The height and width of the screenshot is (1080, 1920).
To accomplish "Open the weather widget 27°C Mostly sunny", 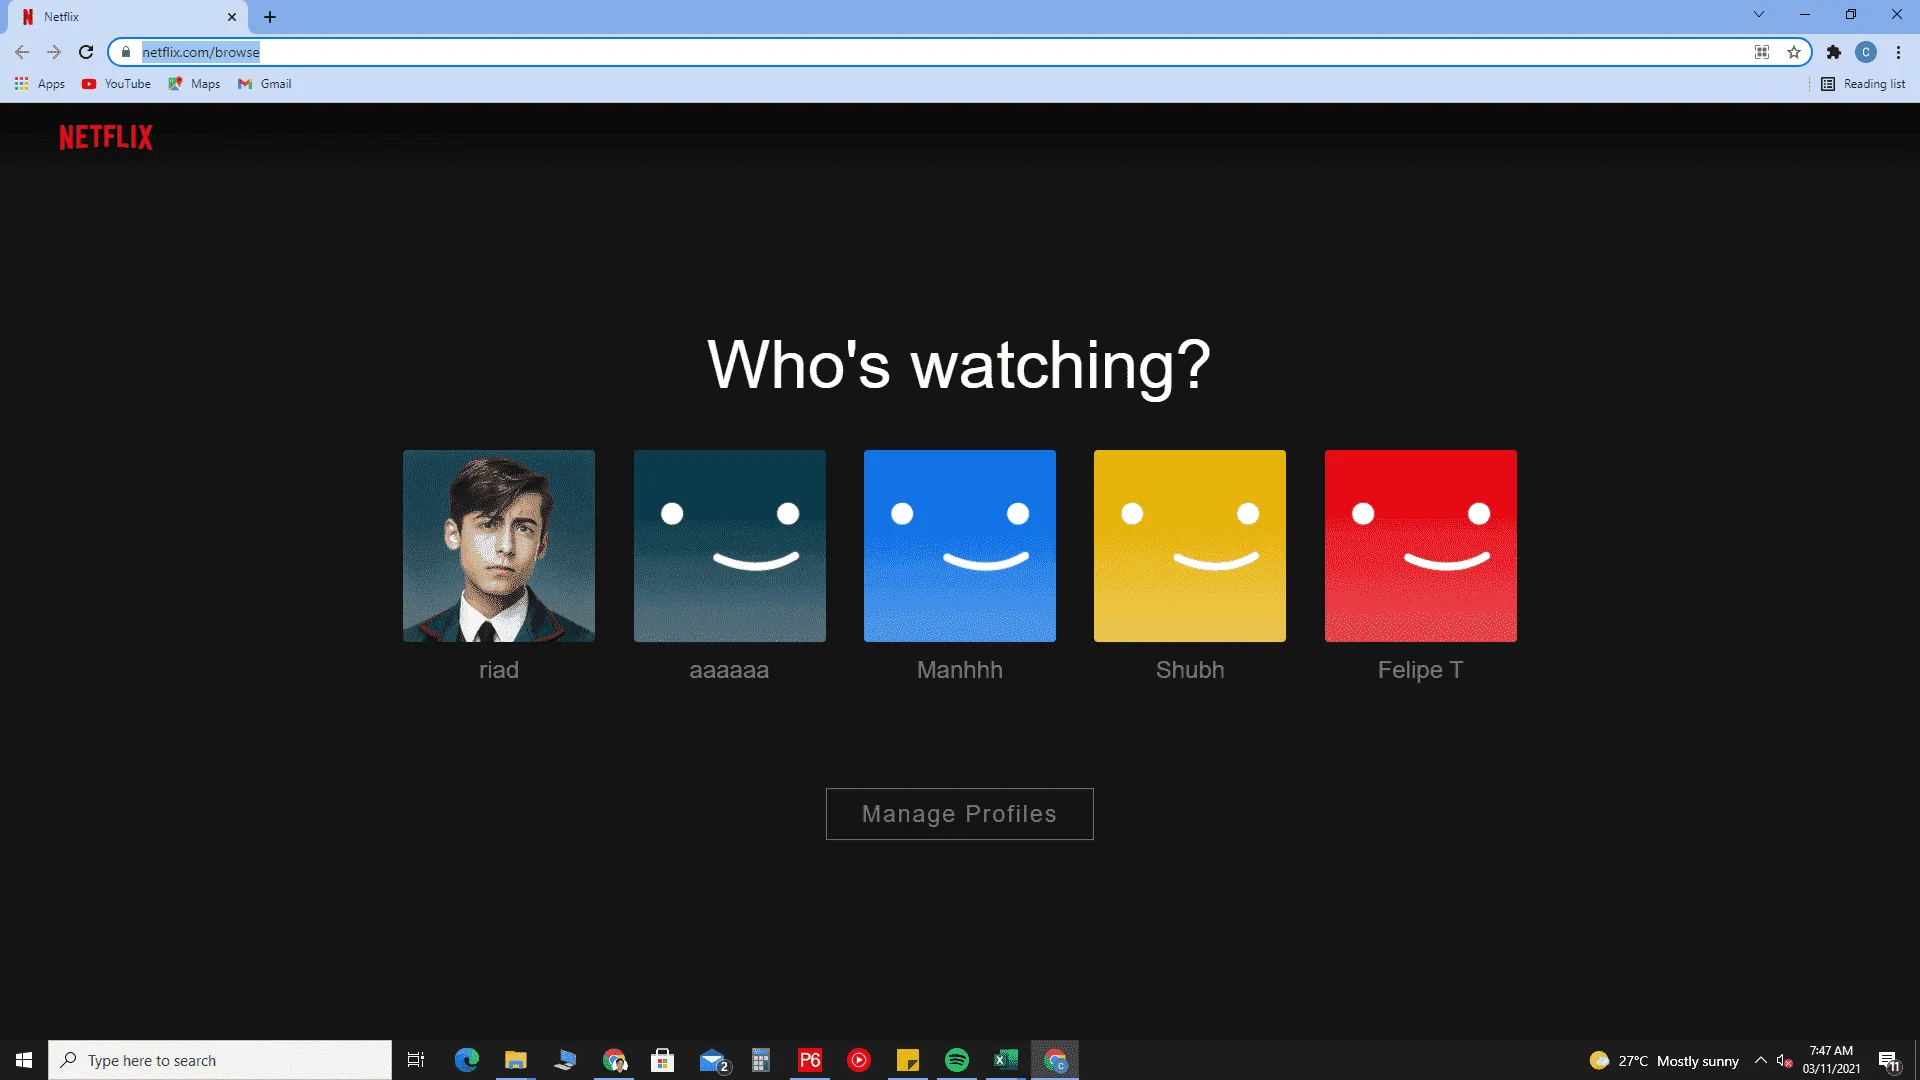I will 1665,1060.
